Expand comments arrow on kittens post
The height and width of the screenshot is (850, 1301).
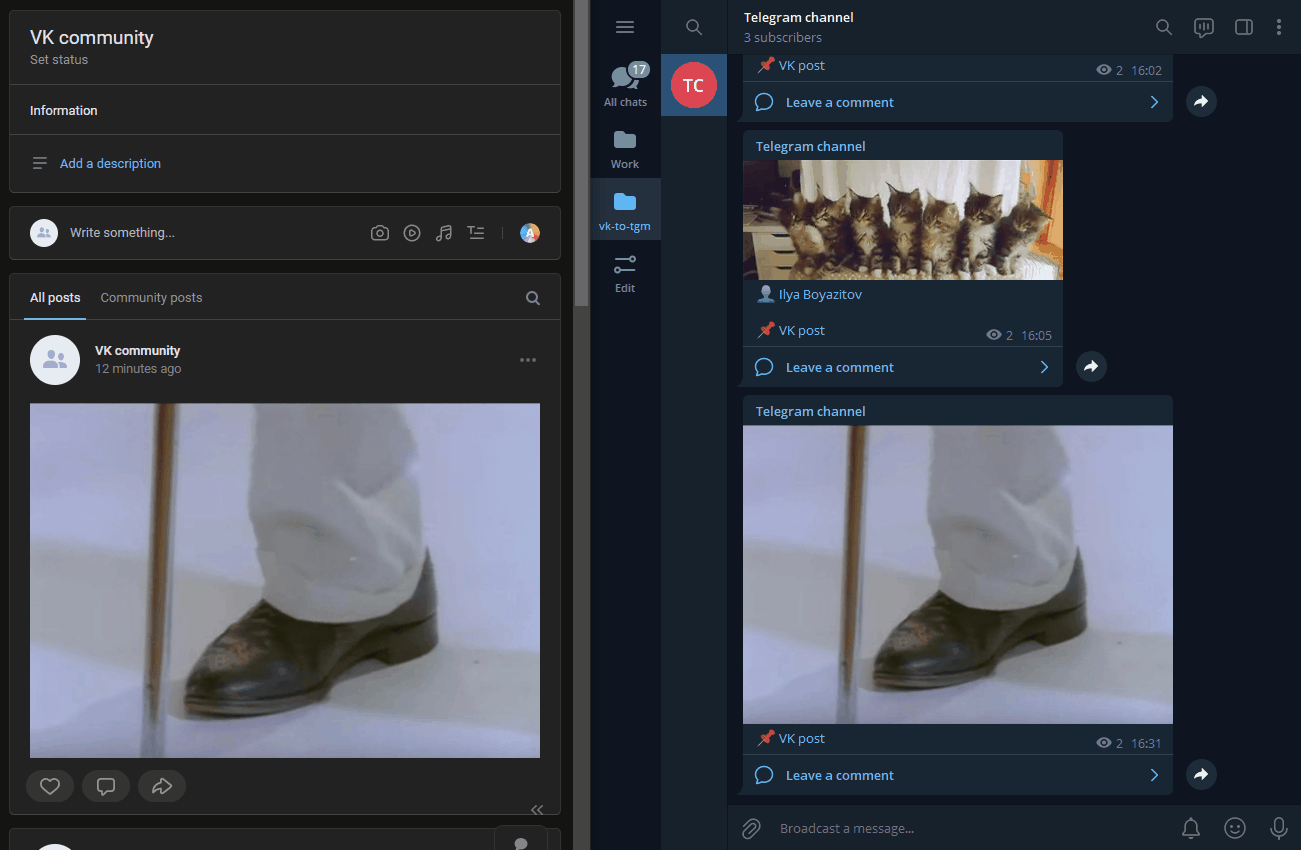[1044, 367]
